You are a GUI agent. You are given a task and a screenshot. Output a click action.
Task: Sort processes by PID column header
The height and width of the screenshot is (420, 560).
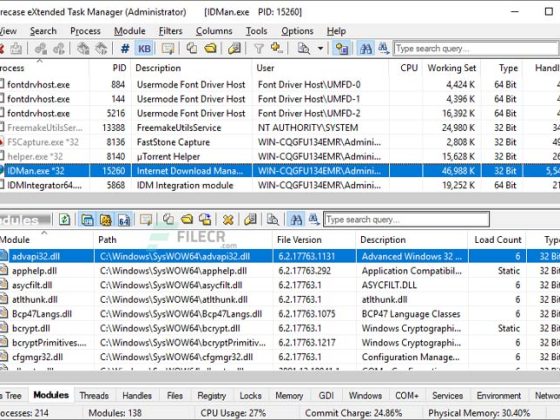tap(110, 68)
